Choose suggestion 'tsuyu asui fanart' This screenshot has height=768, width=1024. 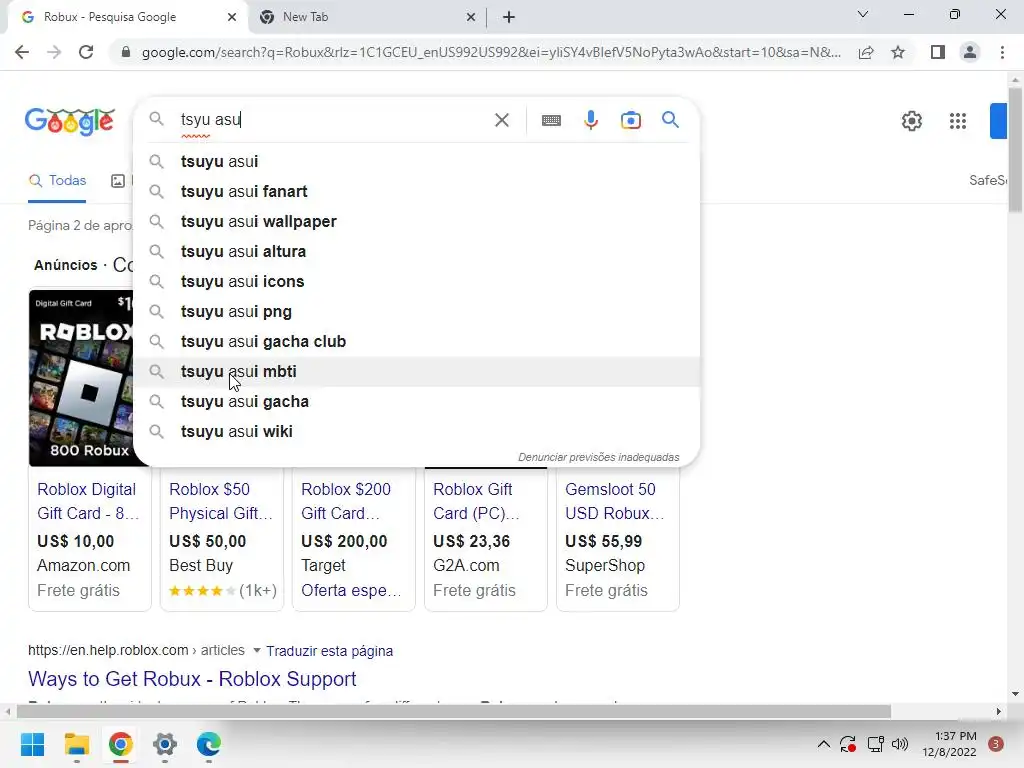coord(417,191)
